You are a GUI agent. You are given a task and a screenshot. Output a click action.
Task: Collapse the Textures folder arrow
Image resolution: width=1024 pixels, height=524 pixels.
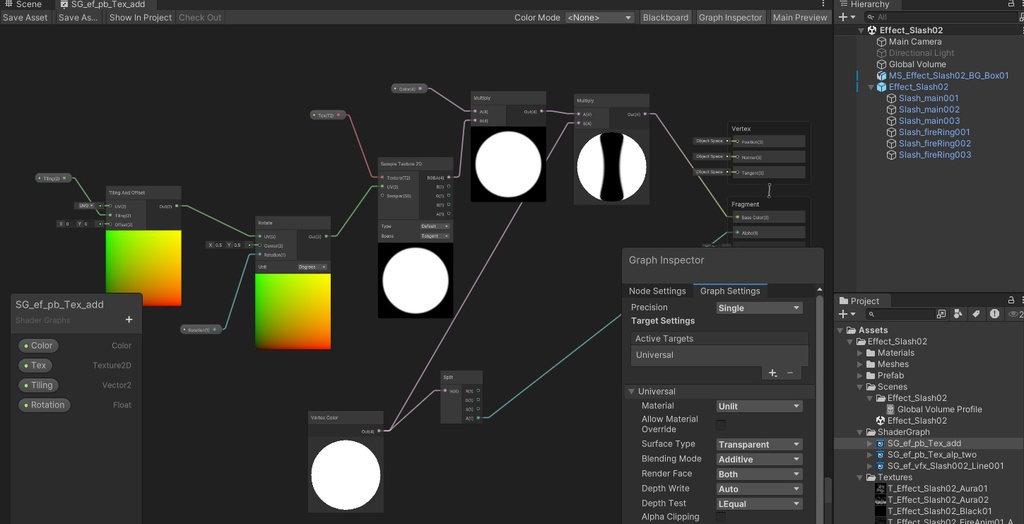coord(860,478)
